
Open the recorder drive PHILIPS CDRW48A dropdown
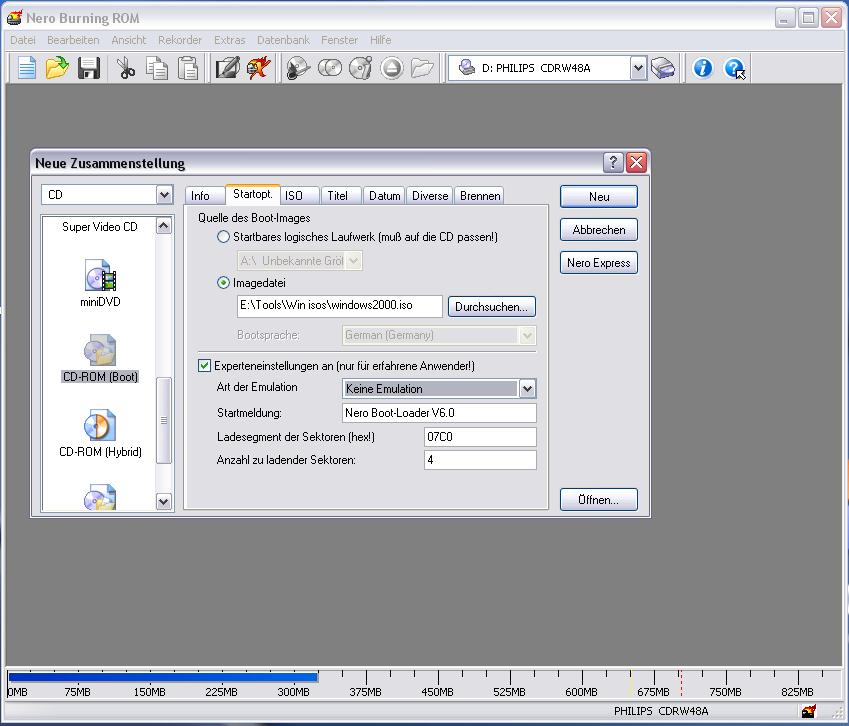coord(638,68)
